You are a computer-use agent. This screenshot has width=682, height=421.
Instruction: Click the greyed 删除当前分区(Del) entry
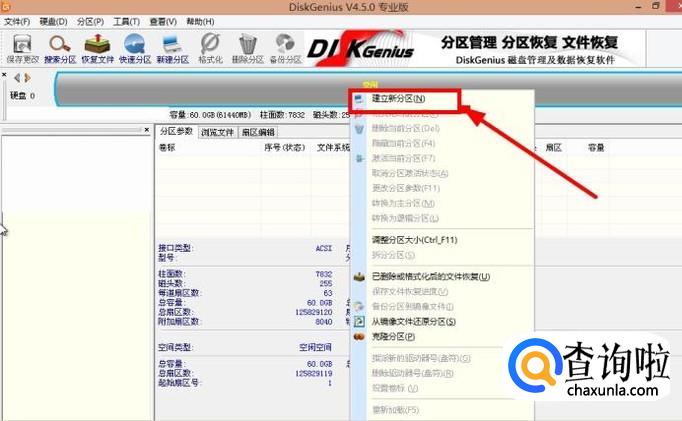coord(405,129)
